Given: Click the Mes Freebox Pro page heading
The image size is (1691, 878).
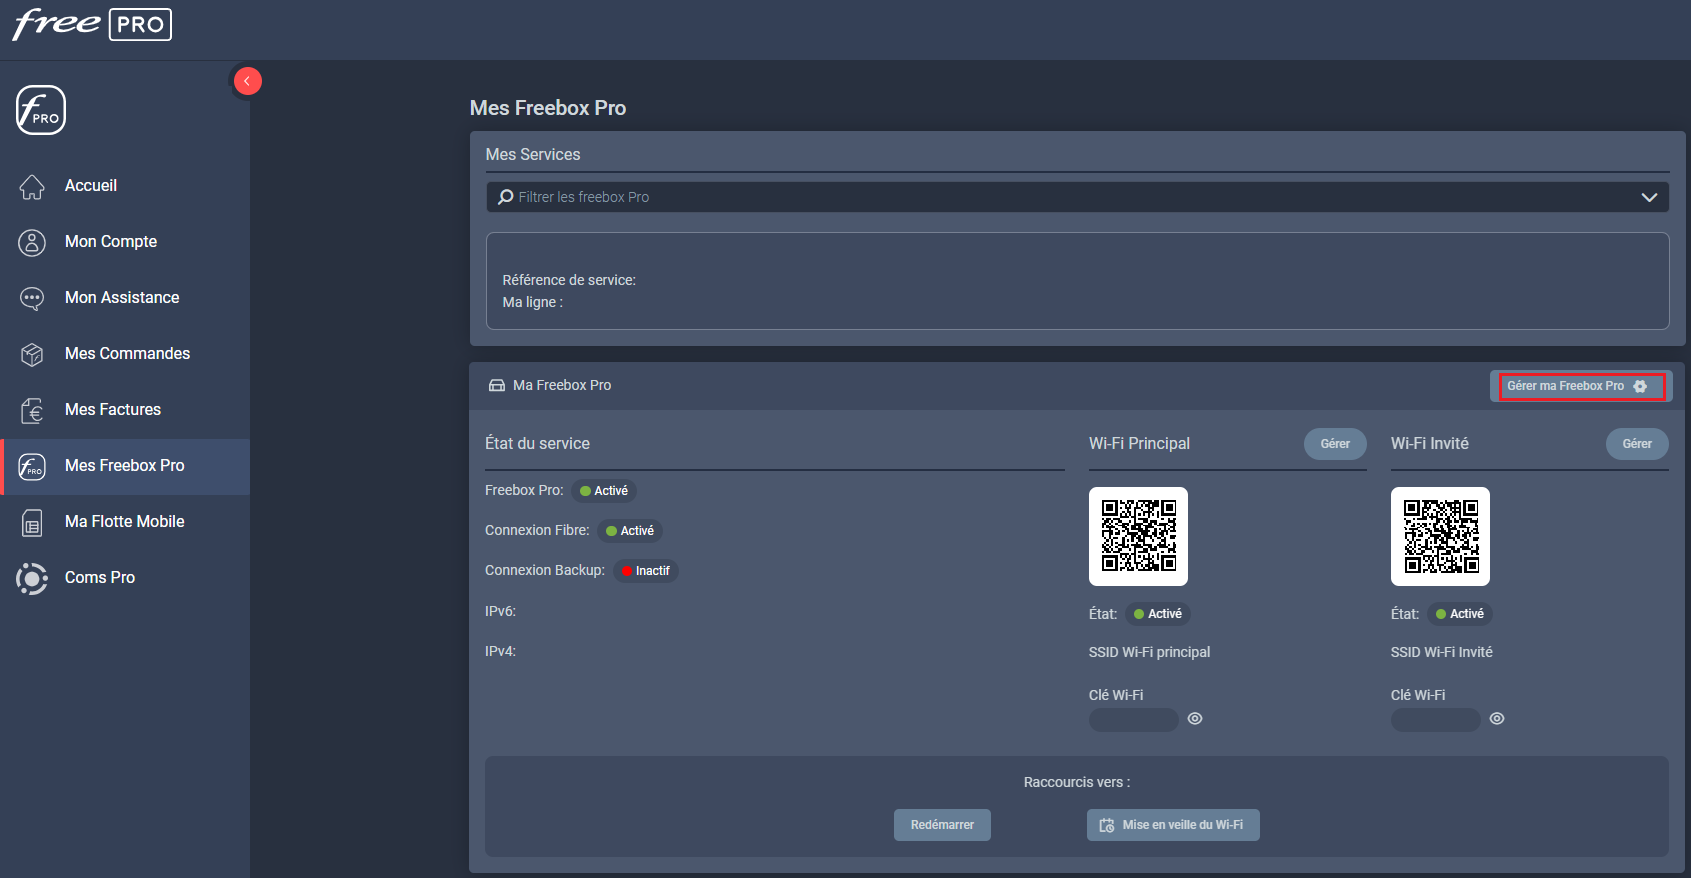Looking at the screenshot, I should tap(548, 108).
